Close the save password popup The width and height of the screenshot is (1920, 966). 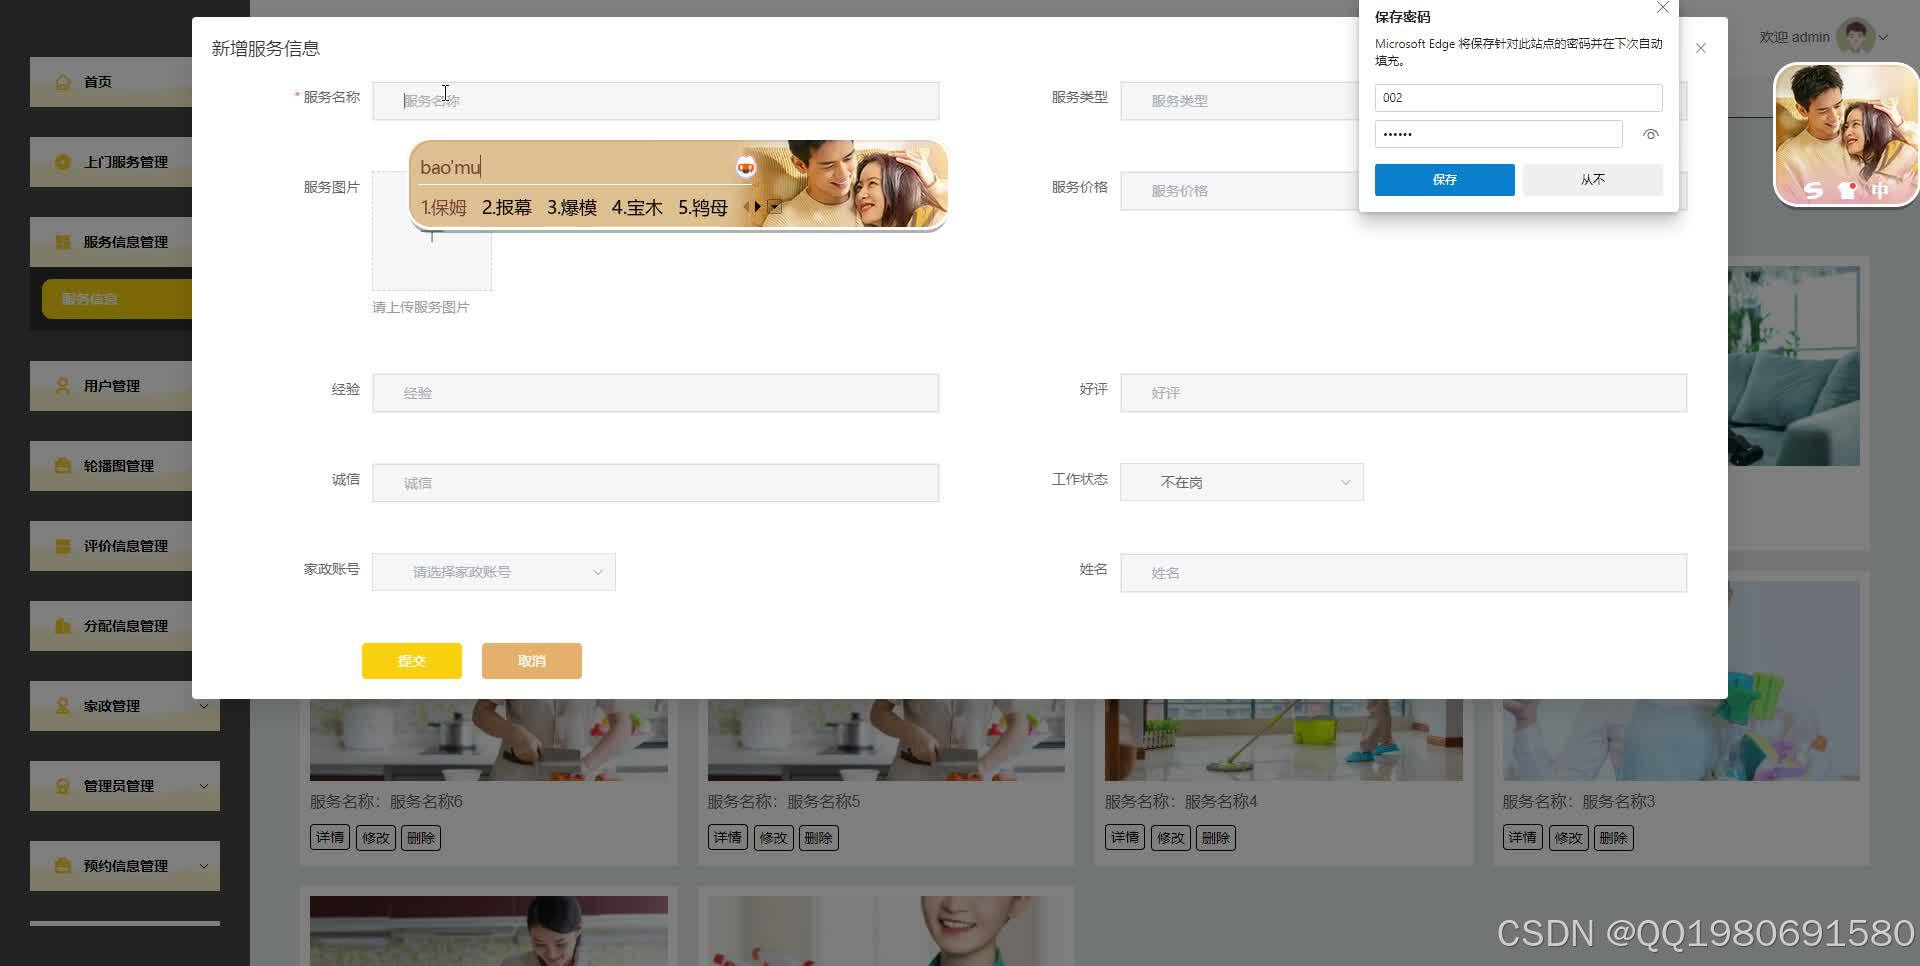pos(1663,8)
